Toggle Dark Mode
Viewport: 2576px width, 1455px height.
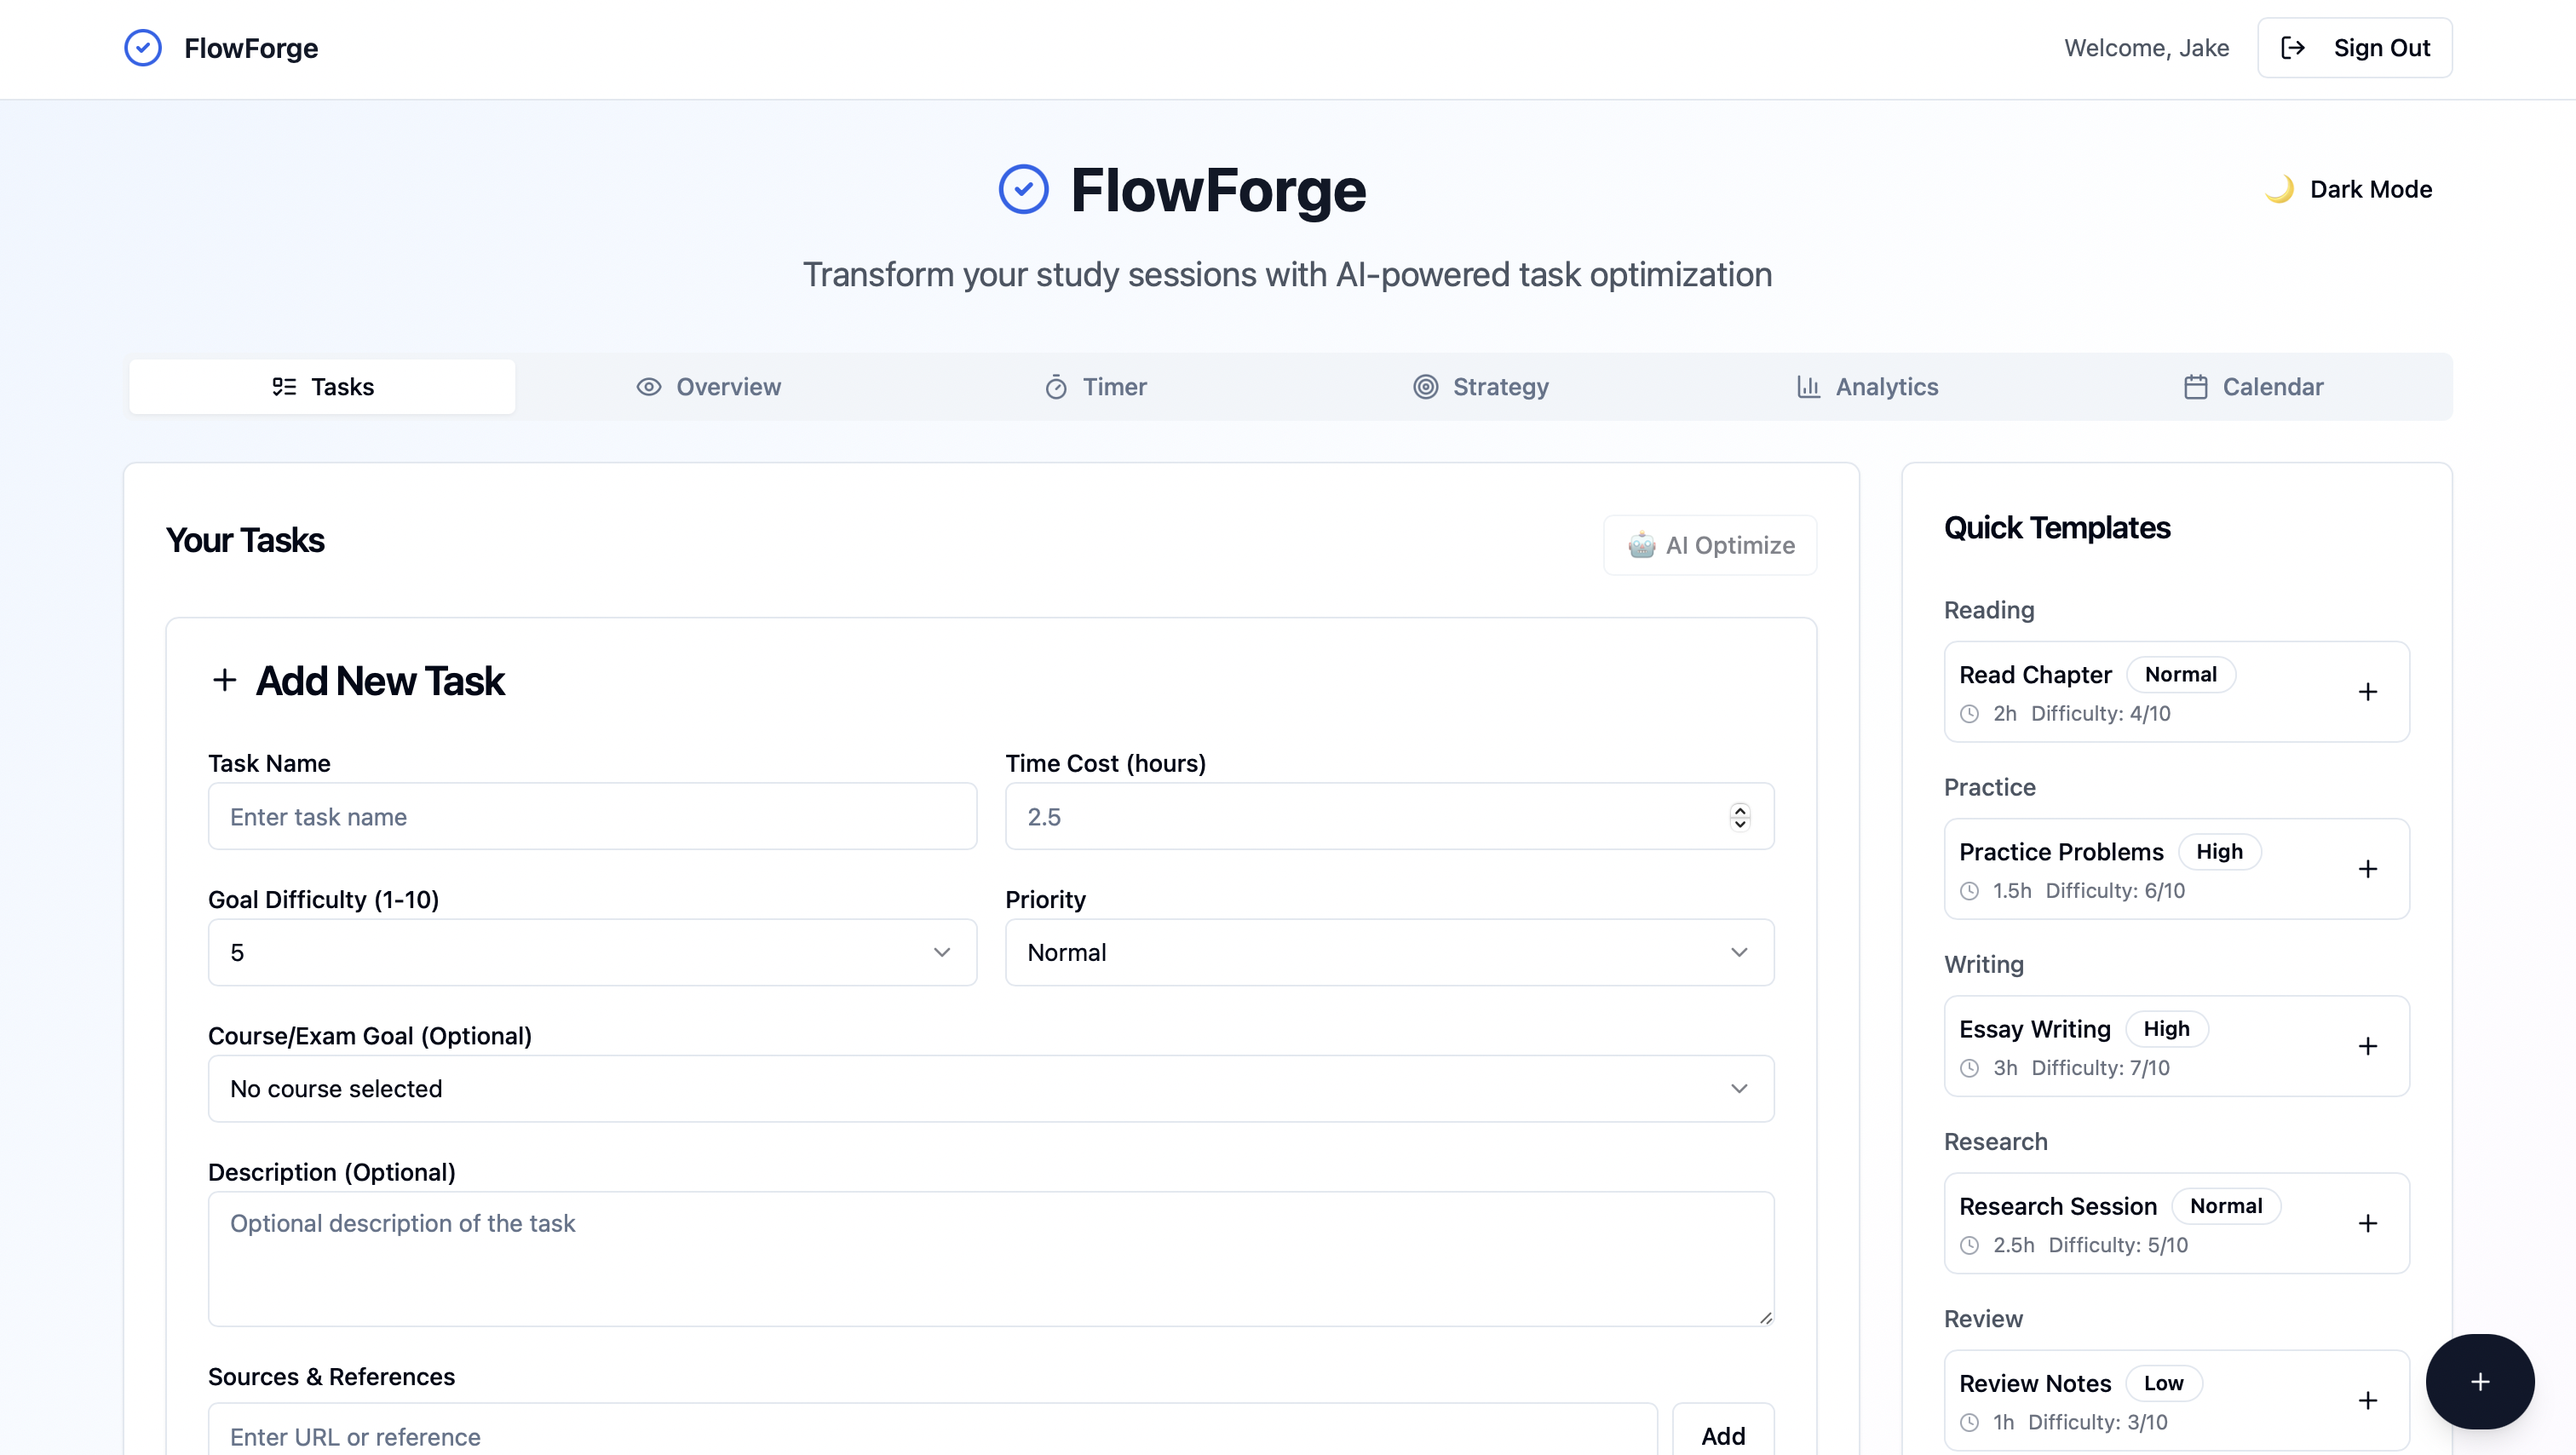(2348, 189)
